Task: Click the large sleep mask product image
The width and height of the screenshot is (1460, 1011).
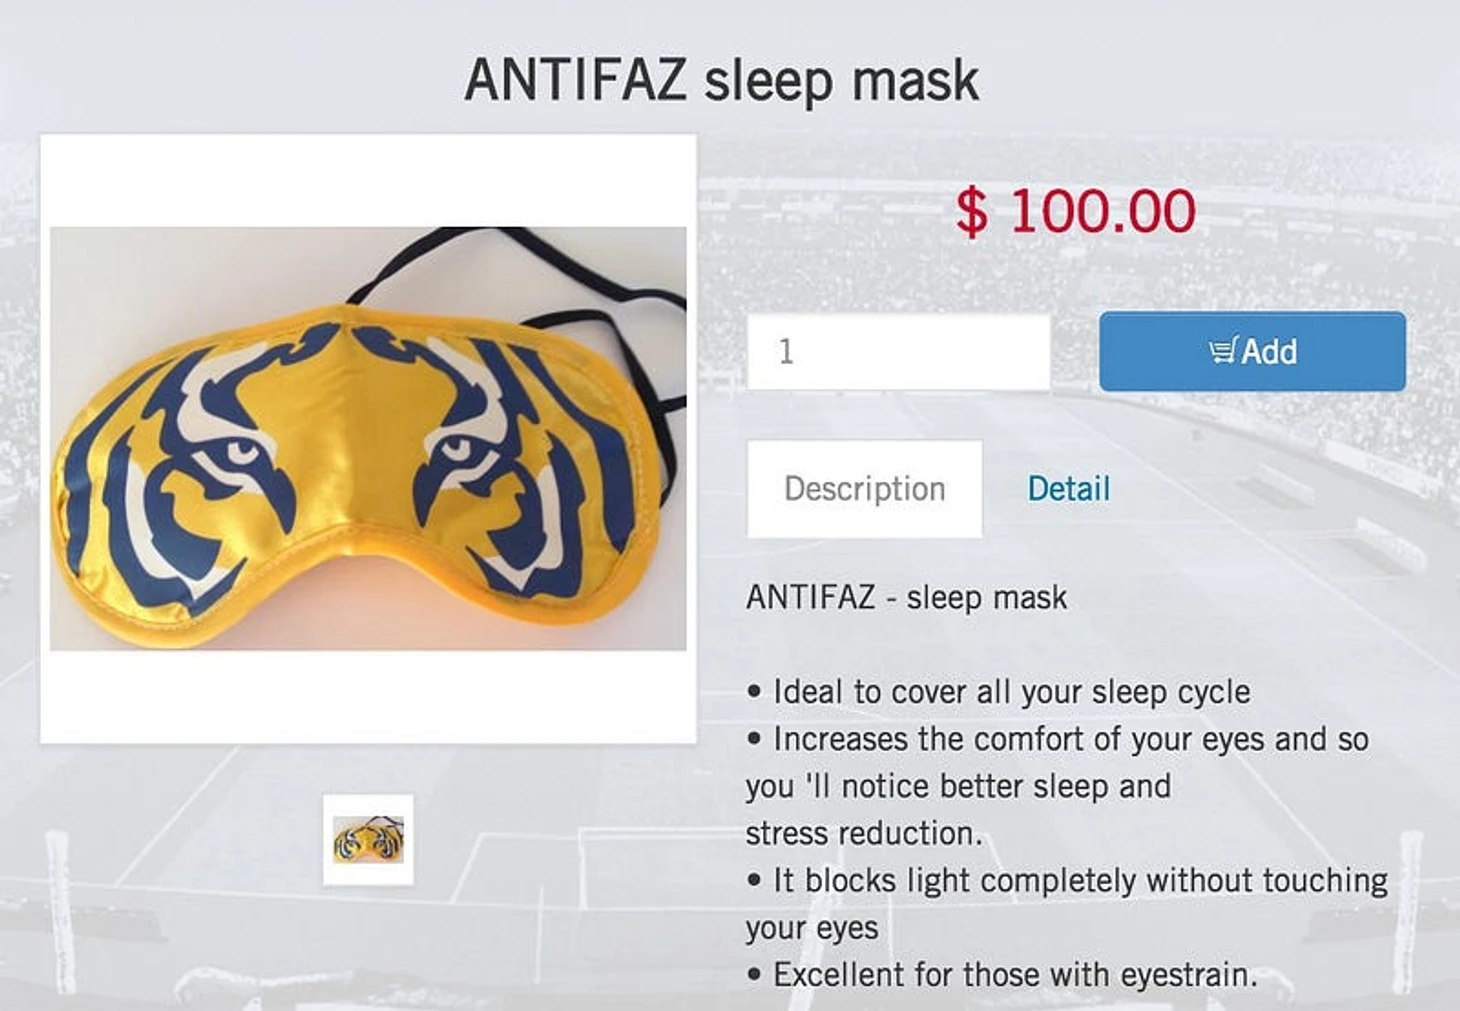Action: [x=368, y=438]
